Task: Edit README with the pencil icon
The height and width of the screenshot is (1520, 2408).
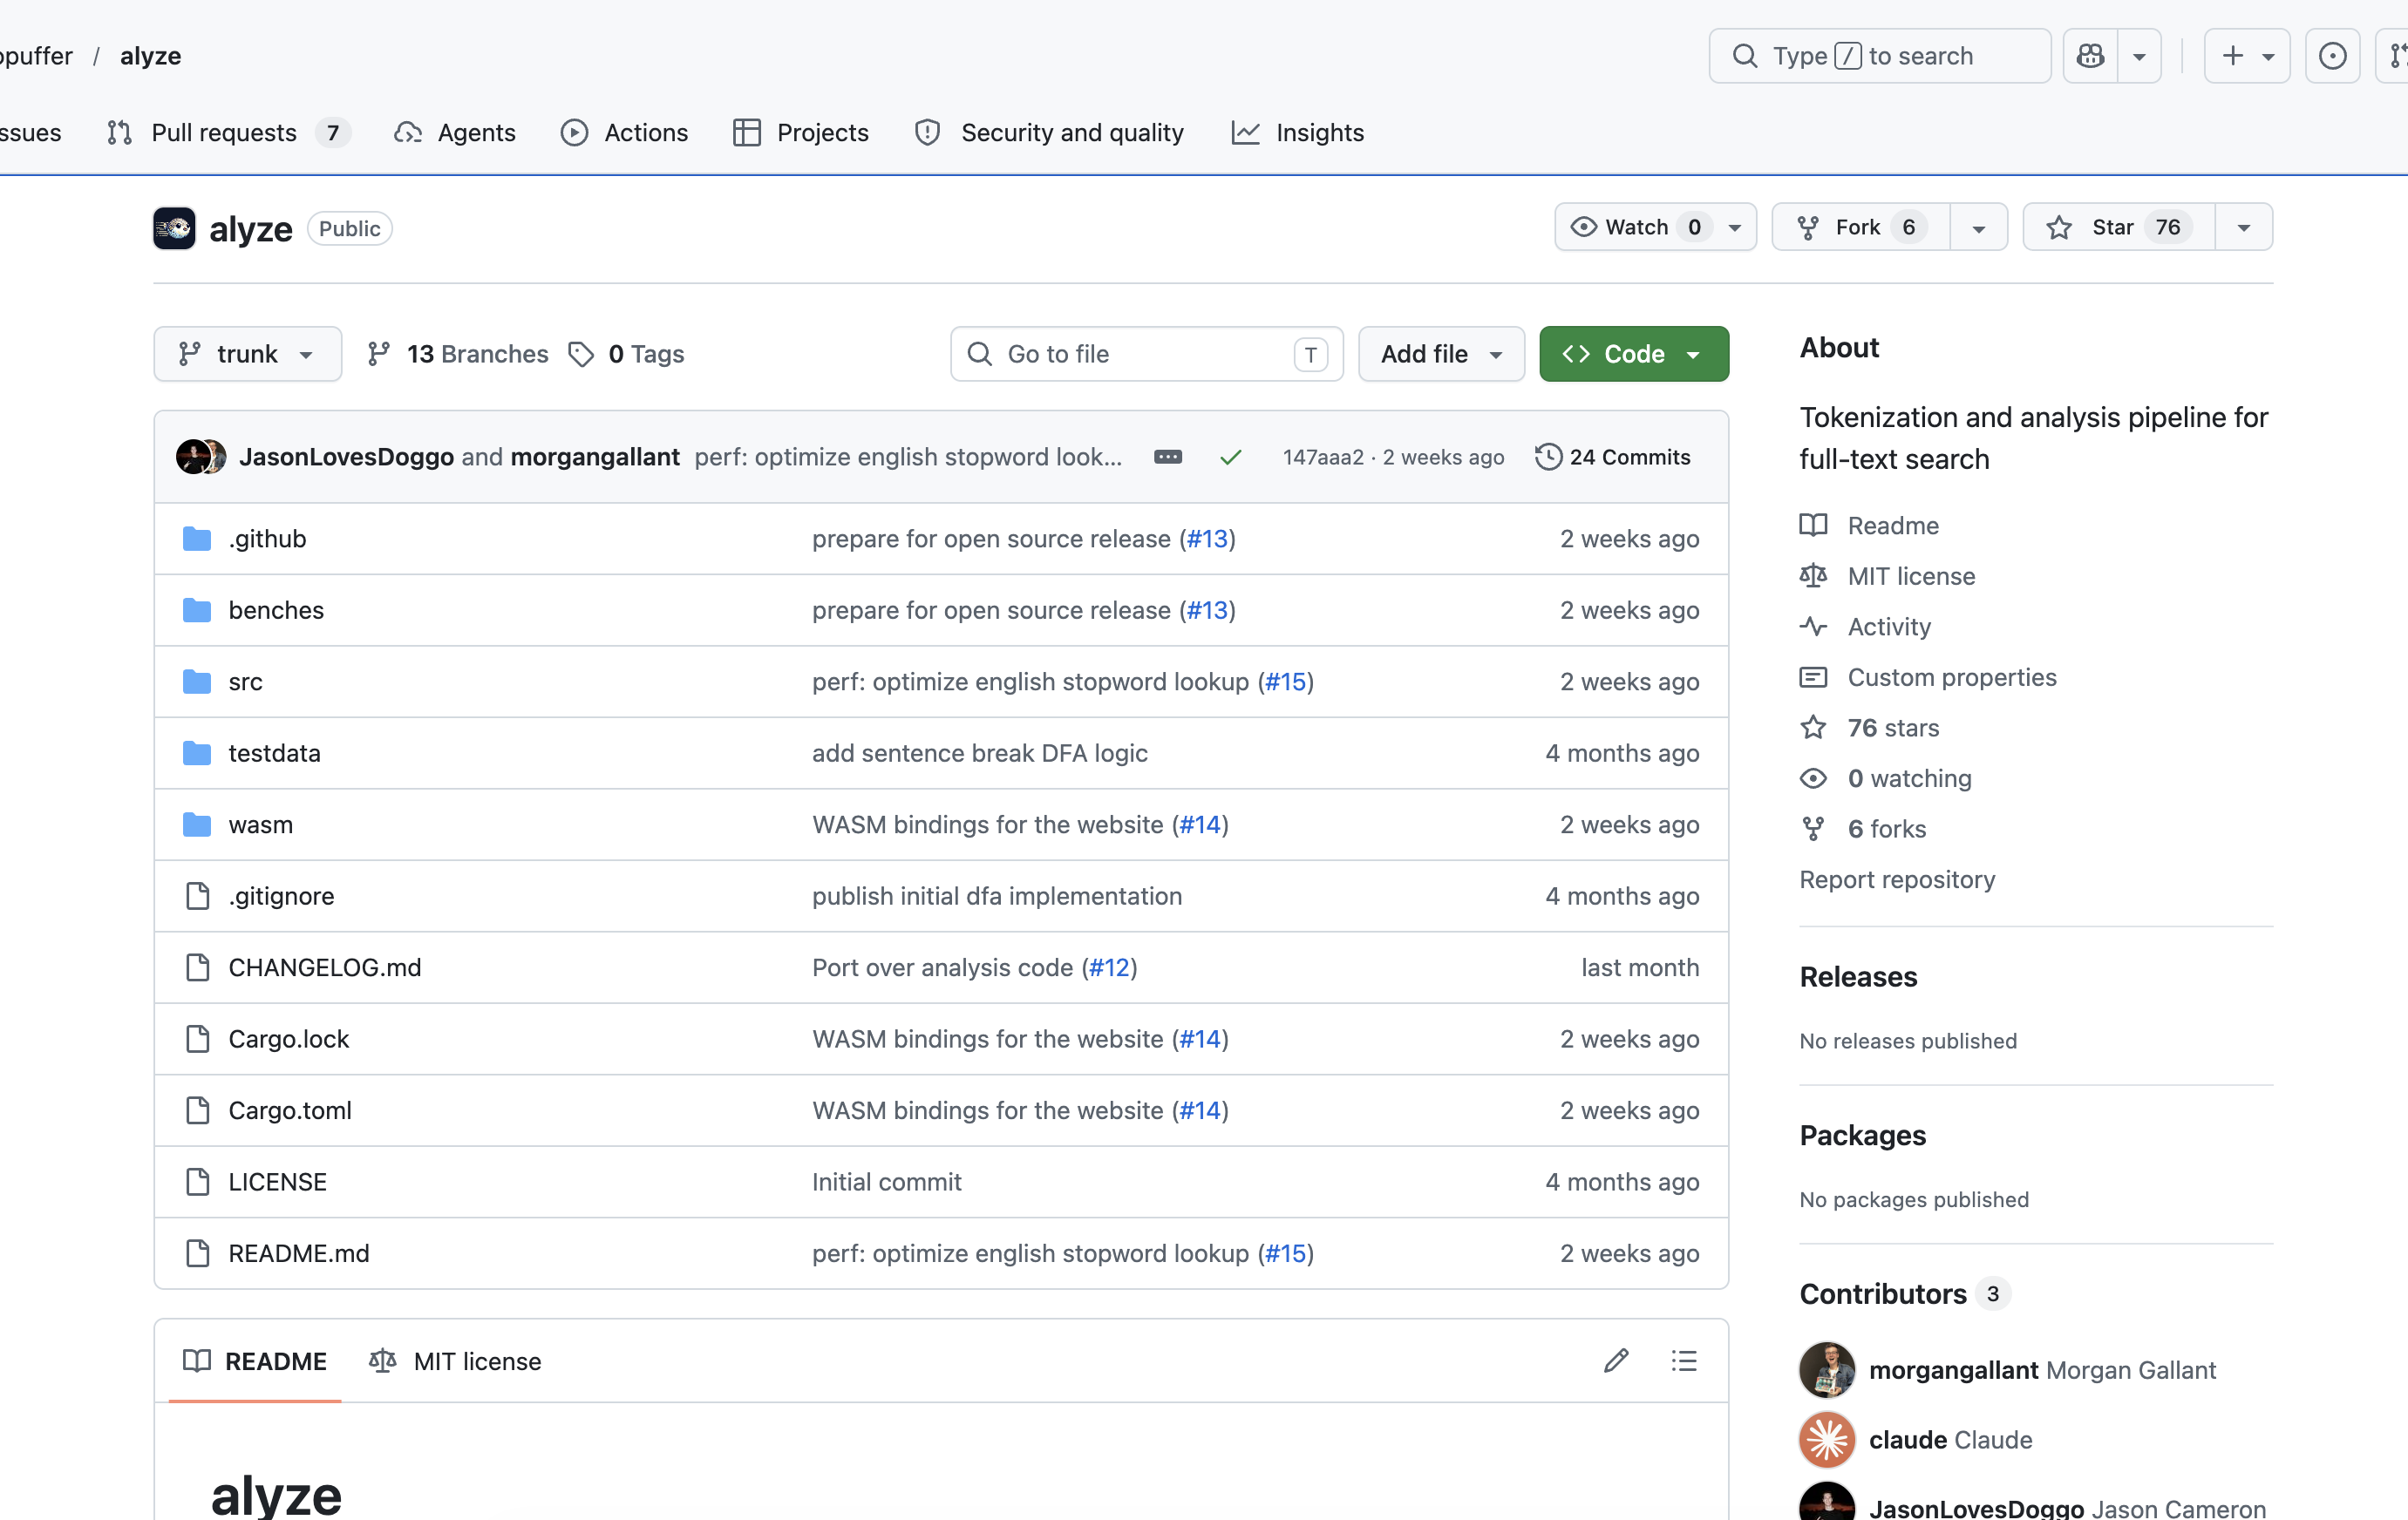Action: pos(1616,1360)
